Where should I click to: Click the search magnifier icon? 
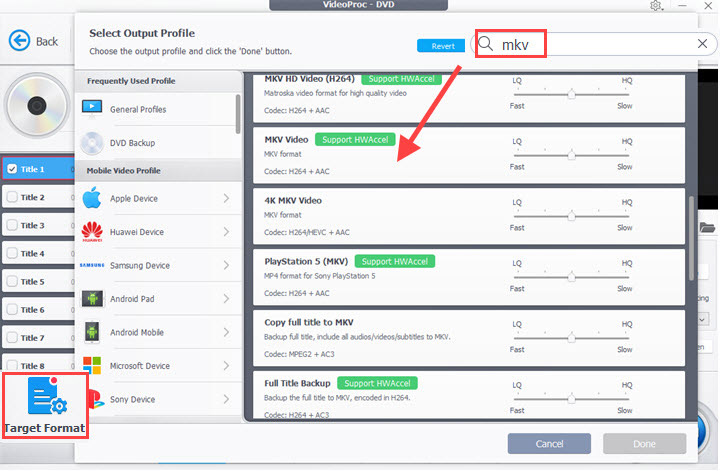485,44
